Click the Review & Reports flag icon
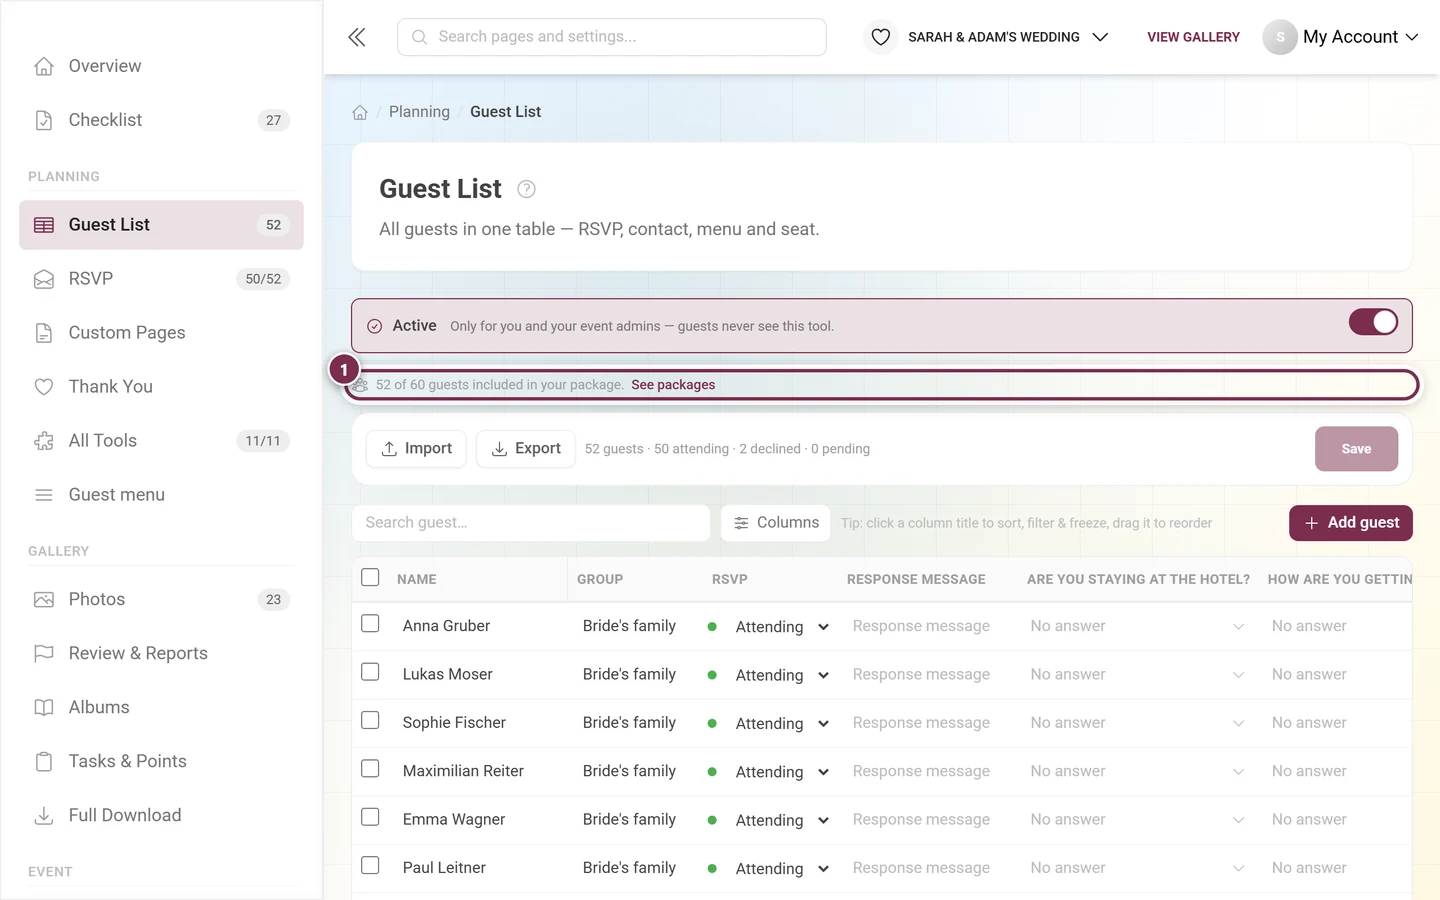The height and width of the screenshot is (900, 1440). coord(44,654)
